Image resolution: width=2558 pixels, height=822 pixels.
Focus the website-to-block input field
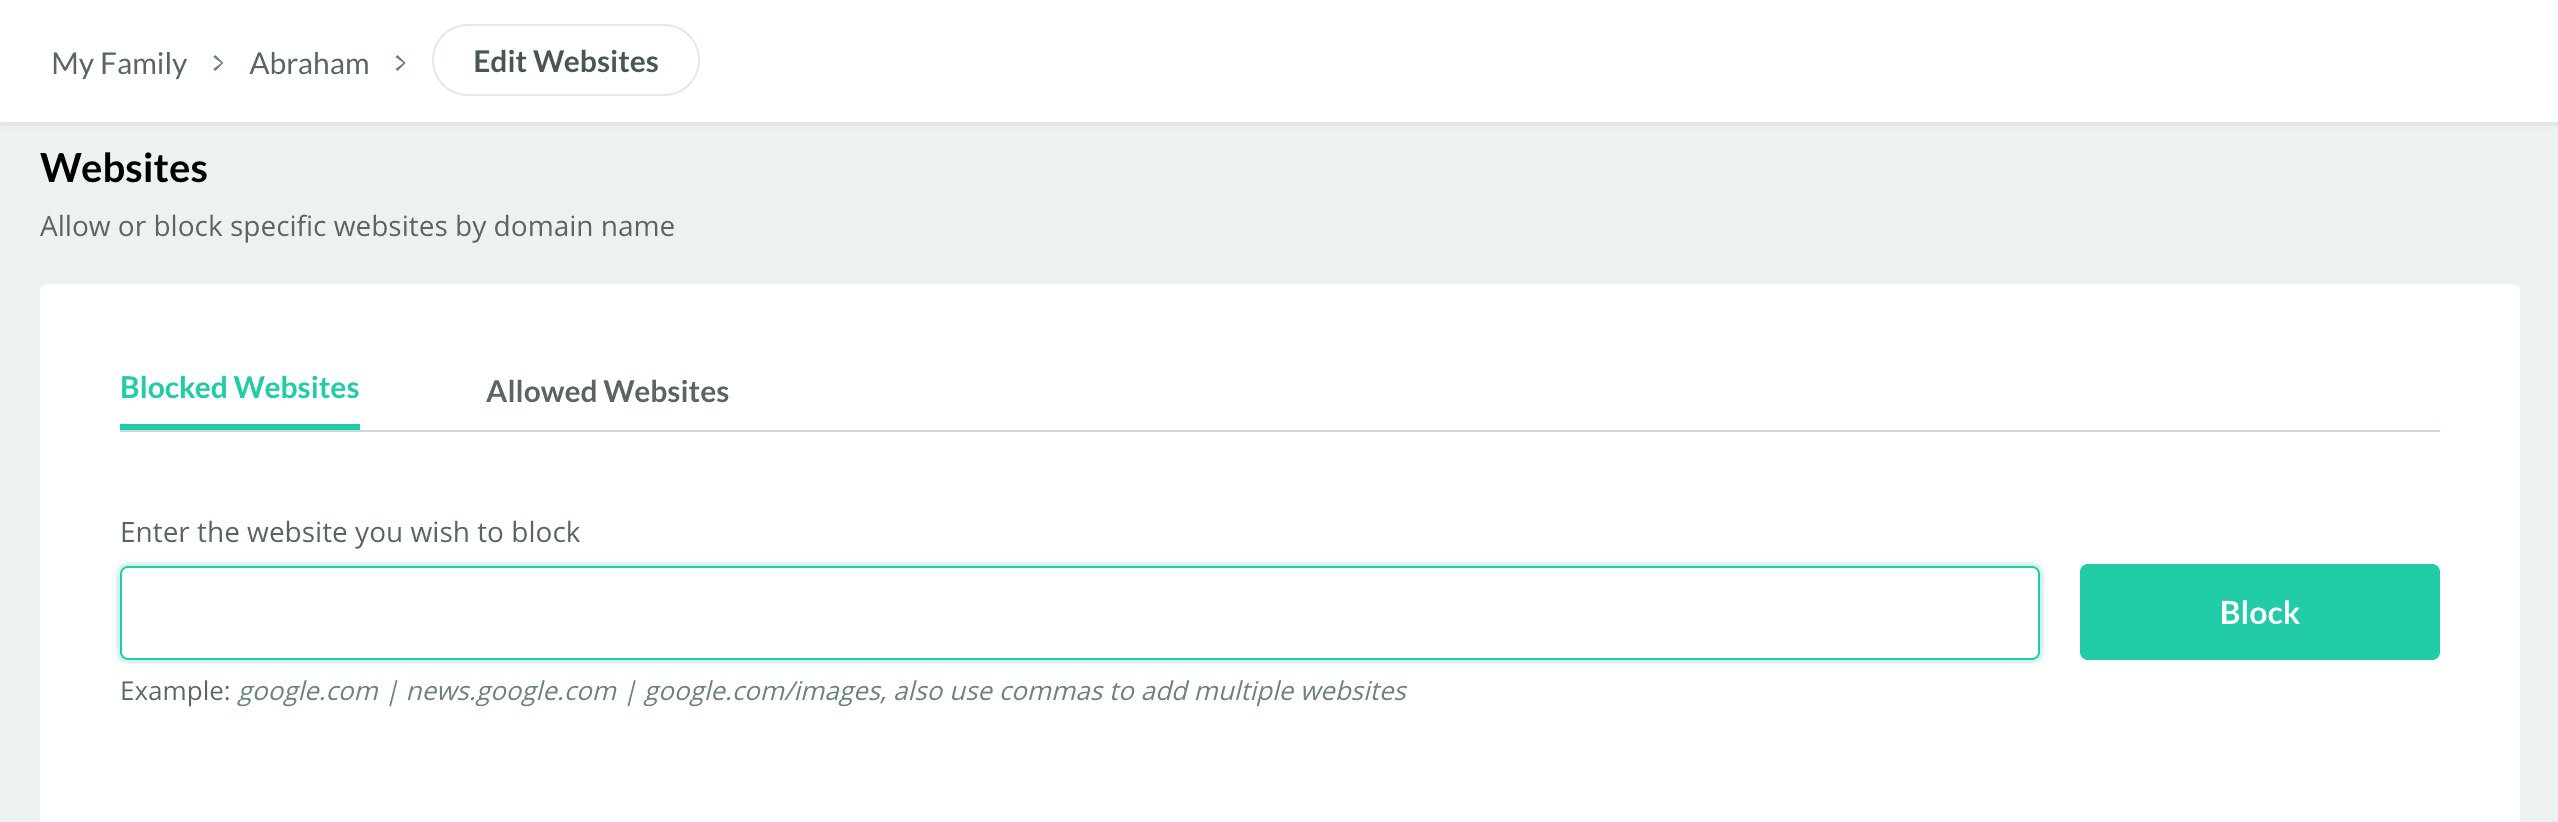[1079, 613]
